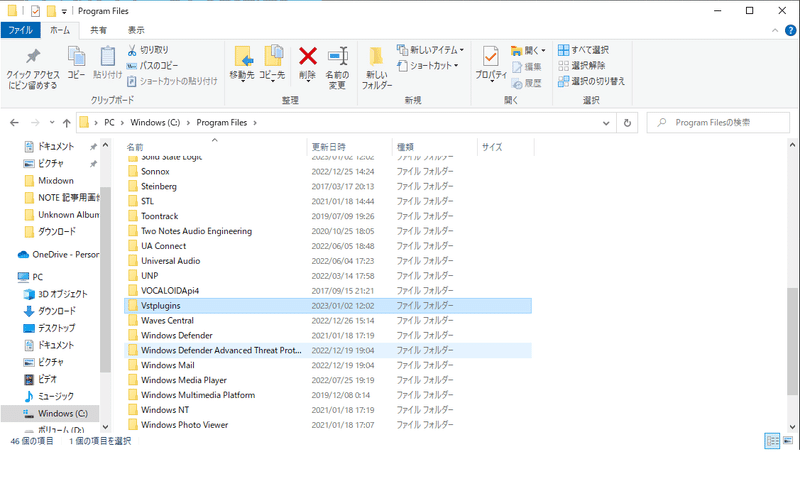Click Invert Selection (選択の切り替え)
This screenshot has width=800, height=478.
click(591, 81)
